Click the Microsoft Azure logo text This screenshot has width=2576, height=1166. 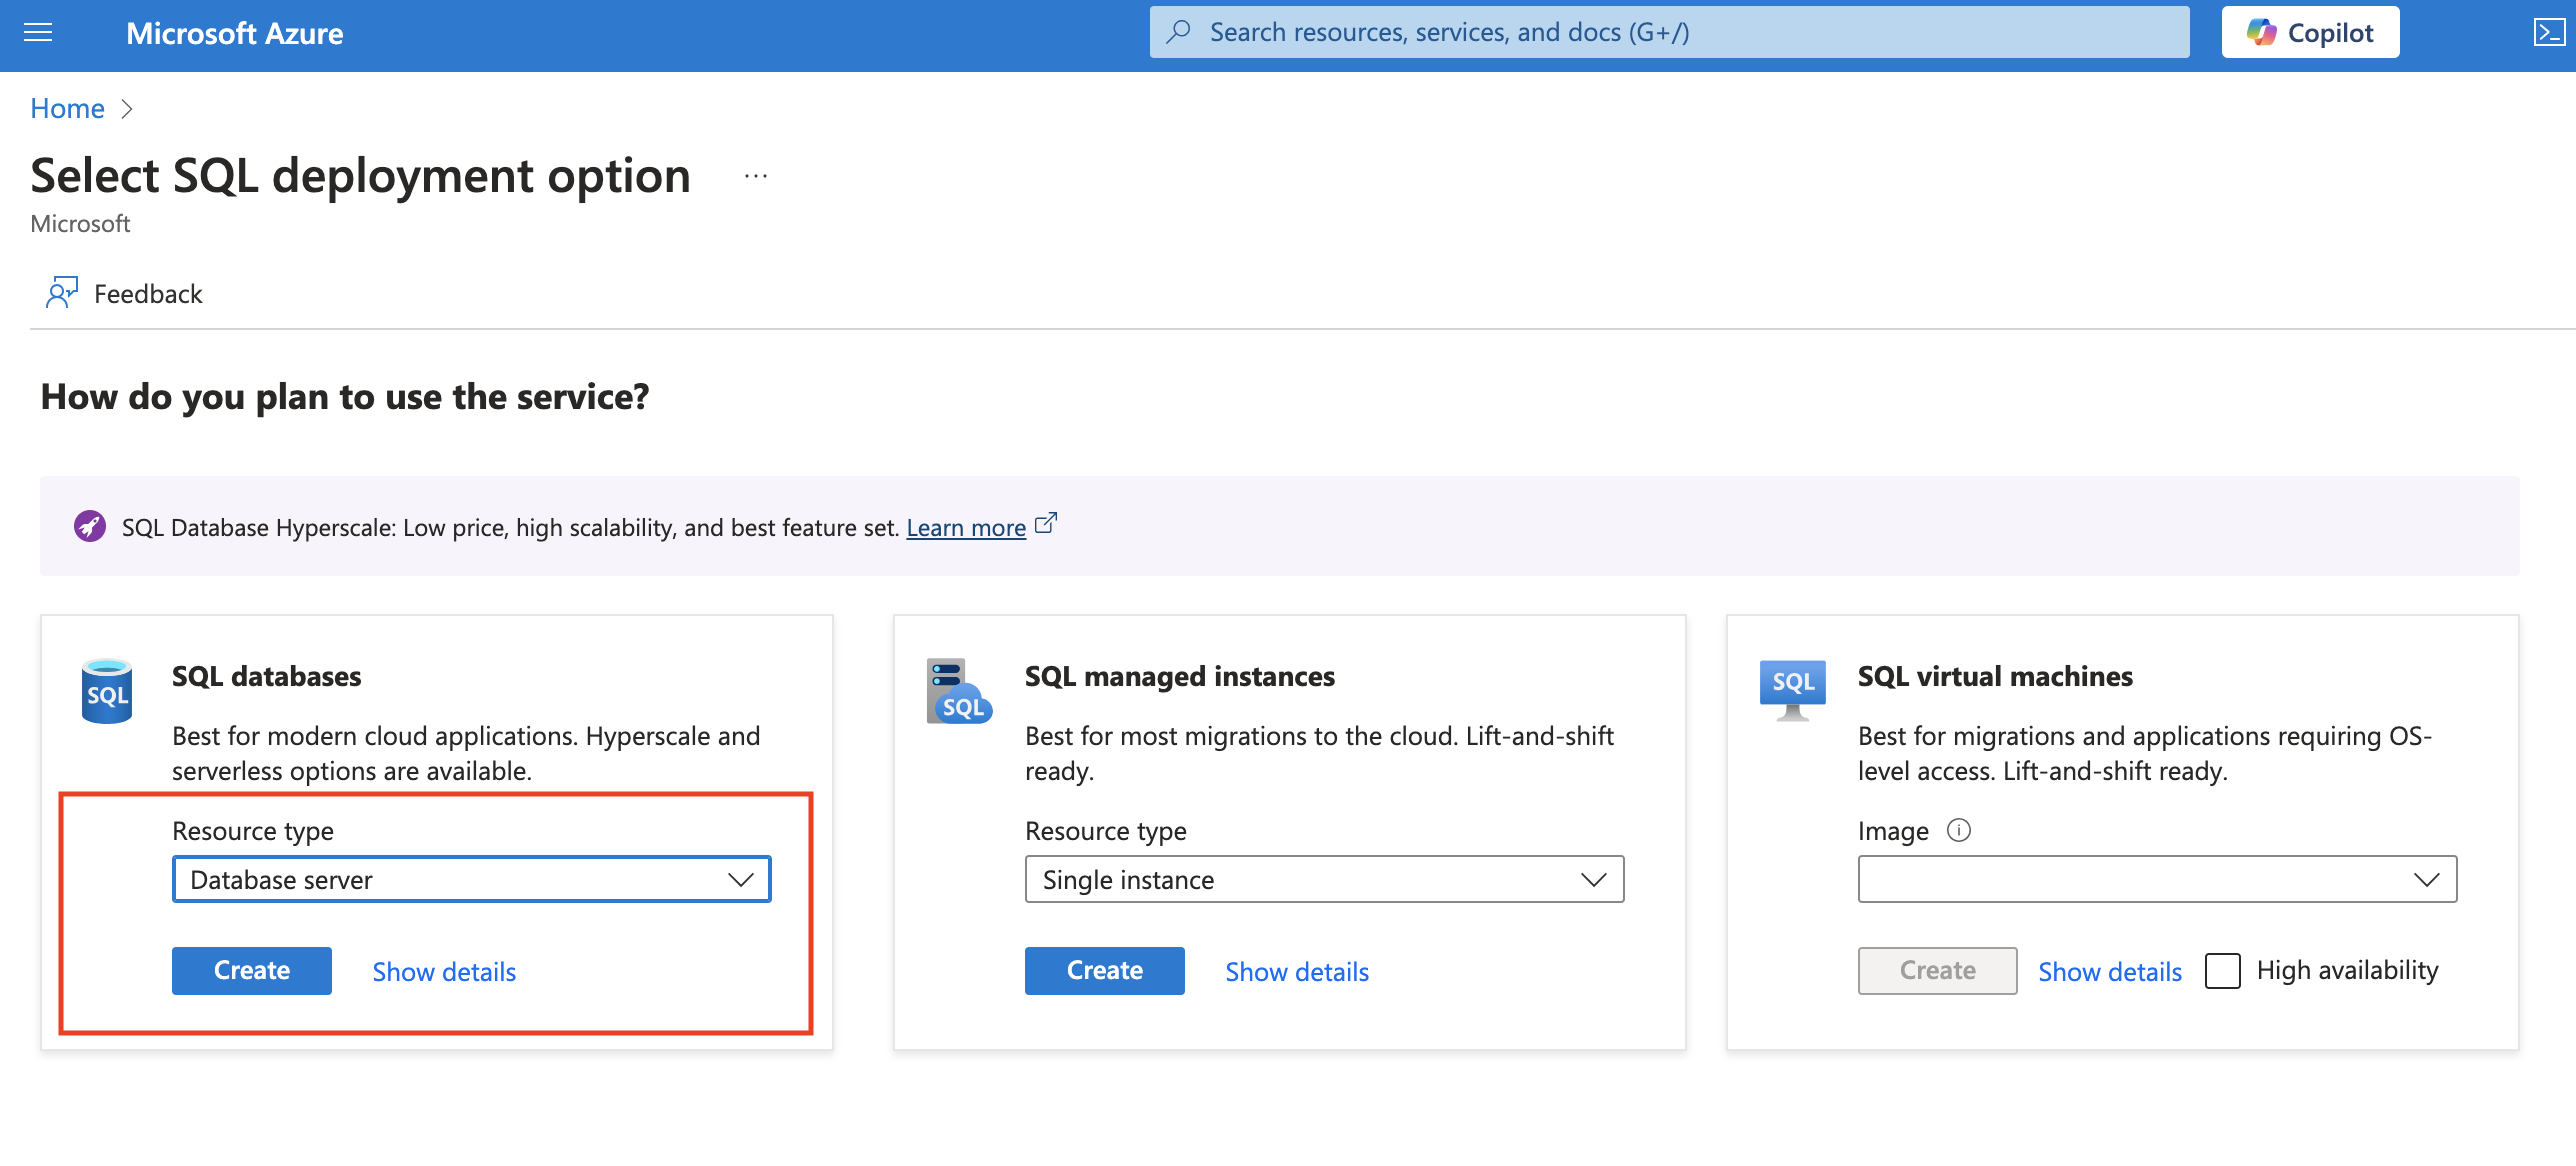235,33
